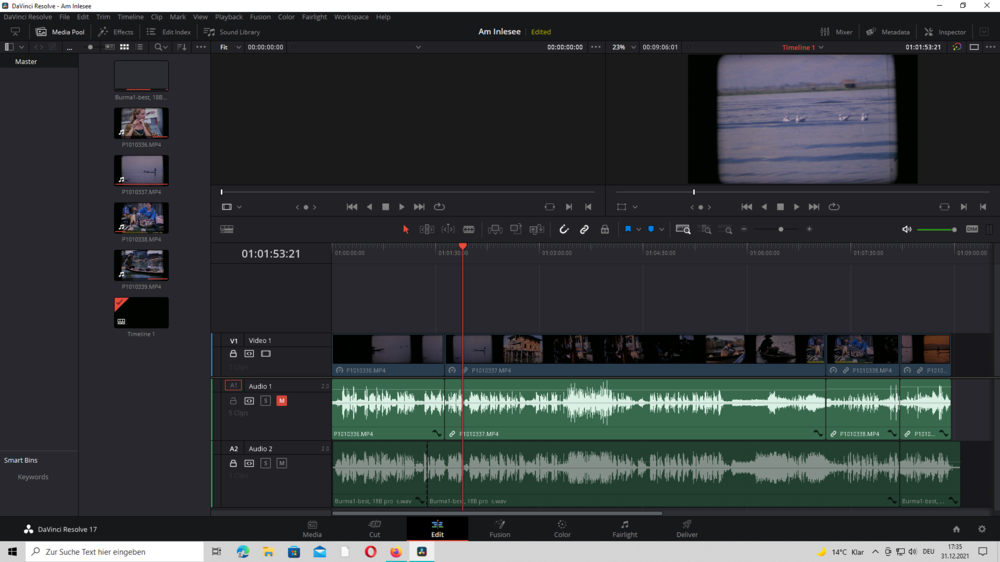This screenshot has width=1000, height=562.
Task: Toggle the Linked Selection chain icon
Action: tap(584, 230)
